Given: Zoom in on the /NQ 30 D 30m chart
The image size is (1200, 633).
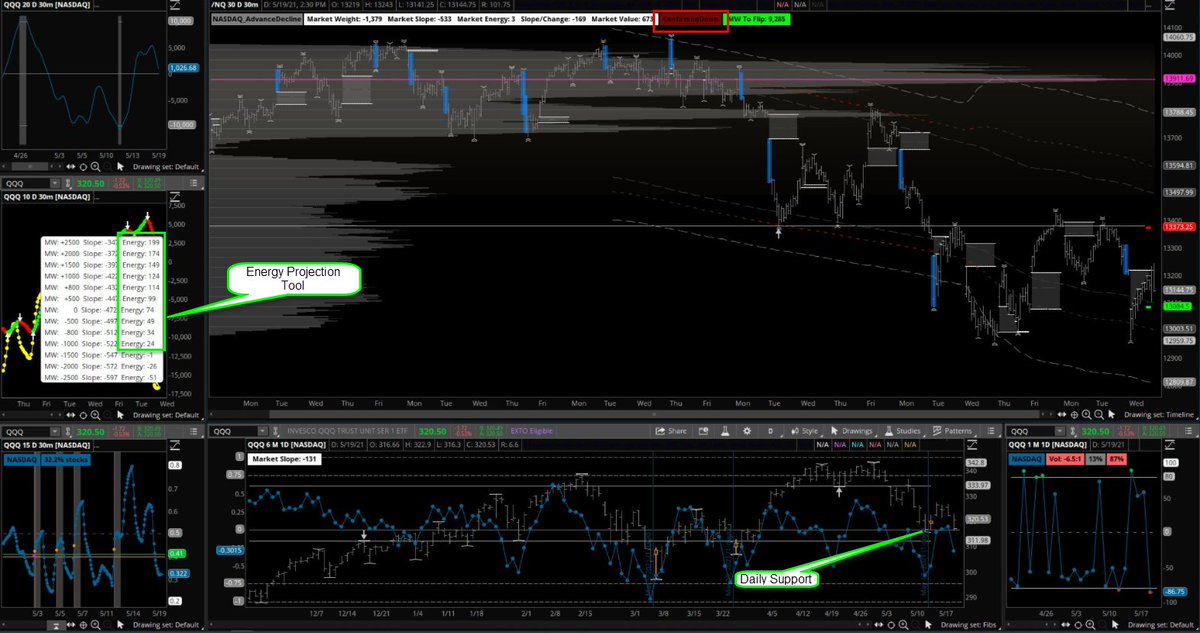Looking at the screenshot, I should tap(1086, 414).
